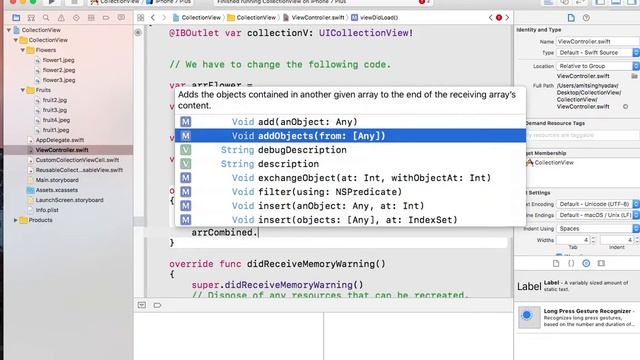Show the Media library icon
The image size is (640, 360).
601,263
